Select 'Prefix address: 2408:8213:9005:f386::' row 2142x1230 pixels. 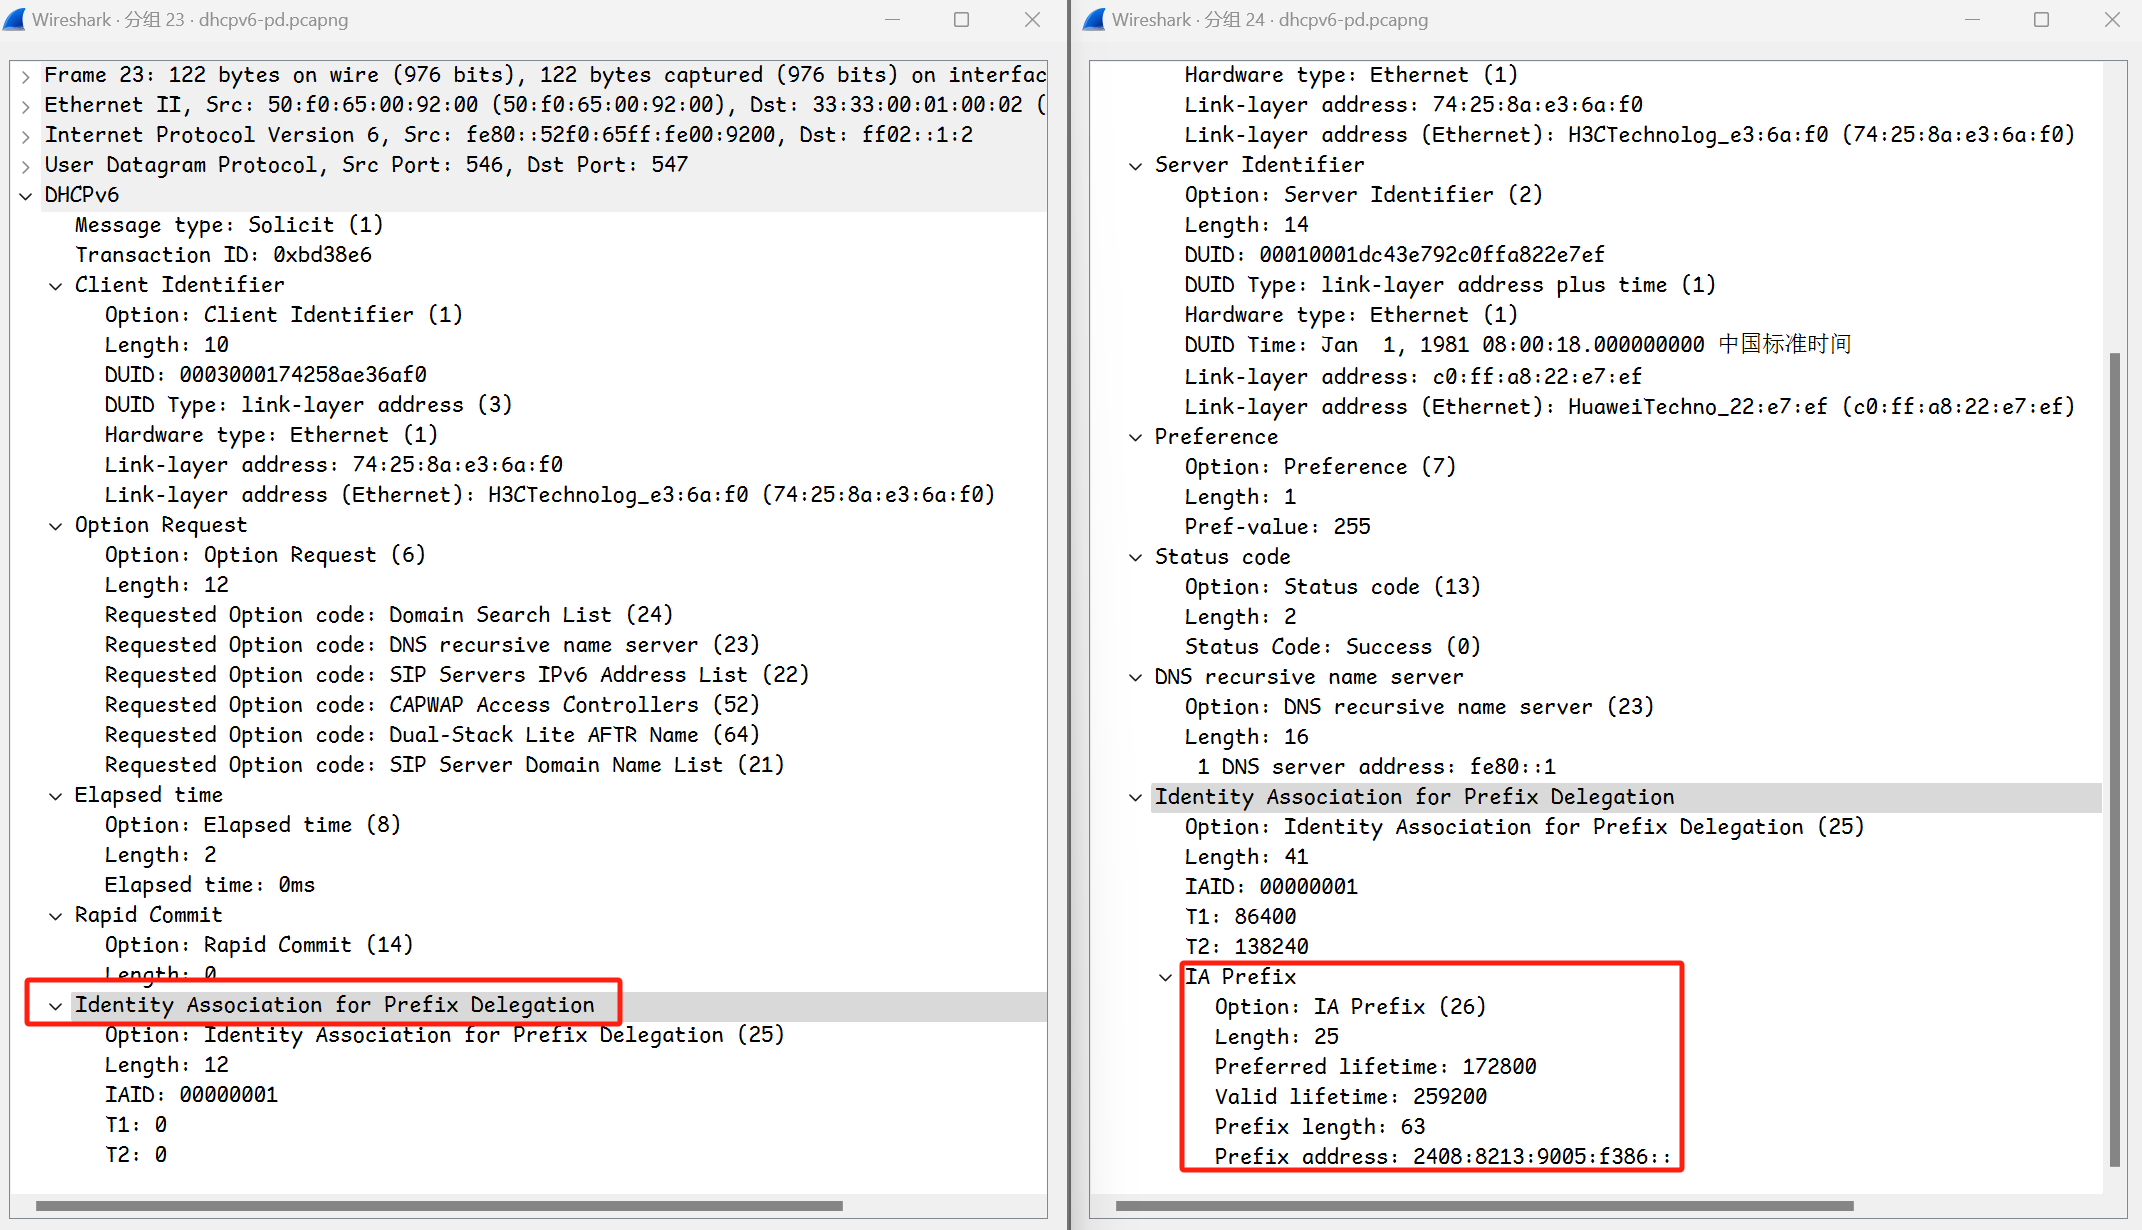pyautogui.click(x=1443, y=1157)
